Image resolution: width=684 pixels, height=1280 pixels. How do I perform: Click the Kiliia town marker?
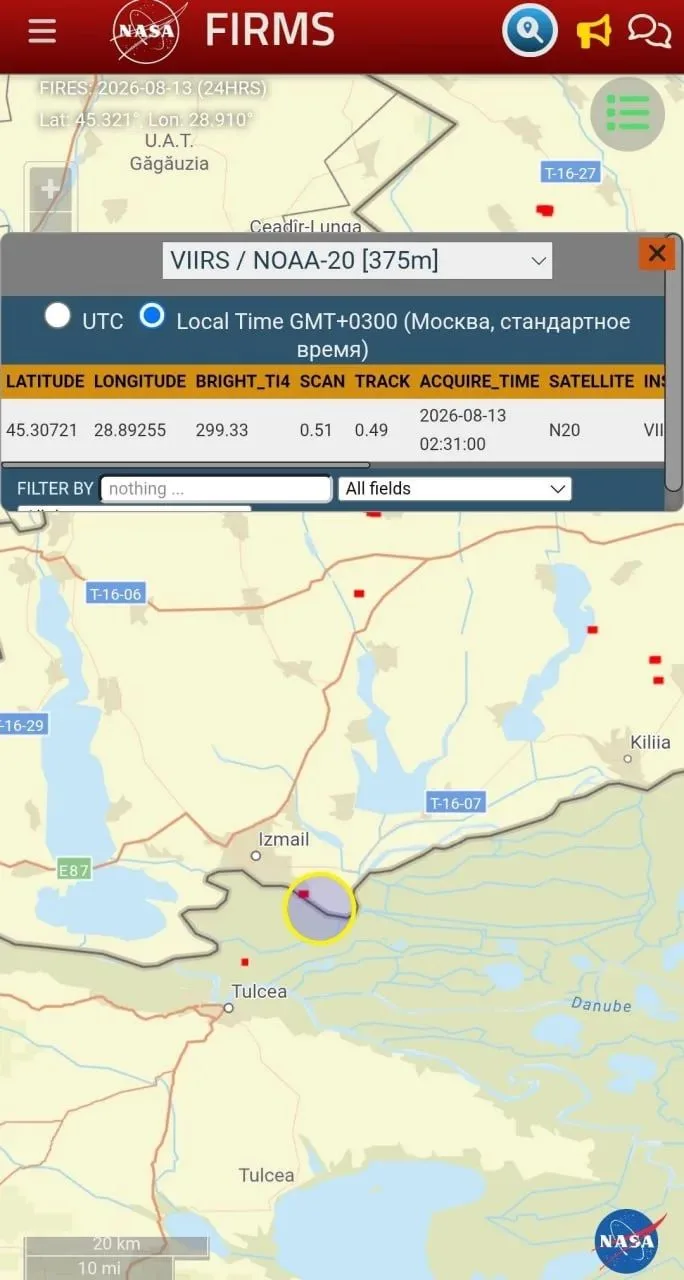coord(628,759)
